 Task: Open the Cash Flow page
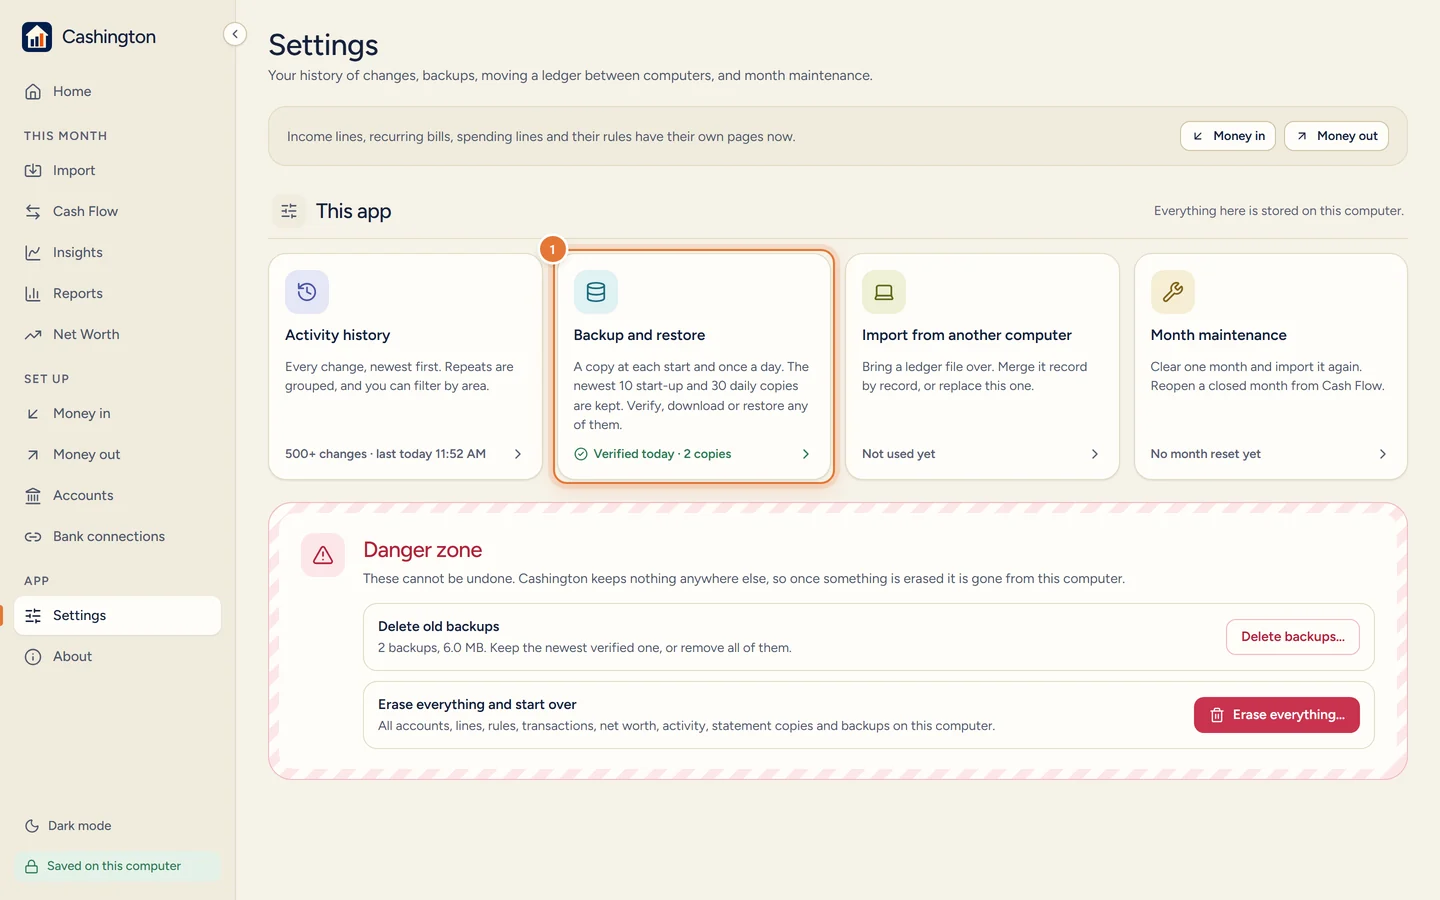pyautogui.click(x=117, y=212)
